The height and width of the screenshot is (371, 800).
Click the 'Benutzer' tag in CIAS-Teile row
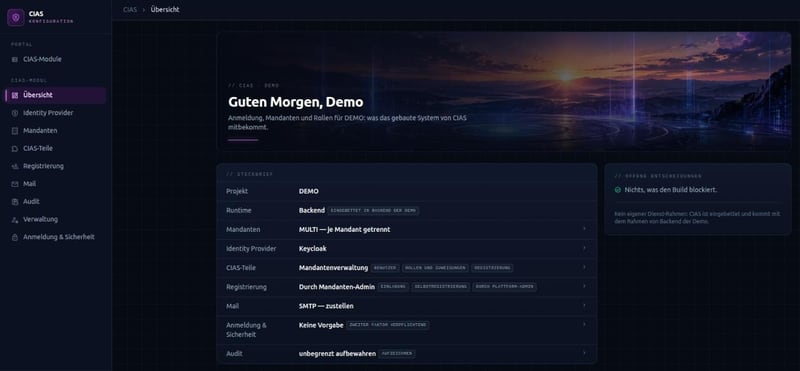(x=385, y=268)
